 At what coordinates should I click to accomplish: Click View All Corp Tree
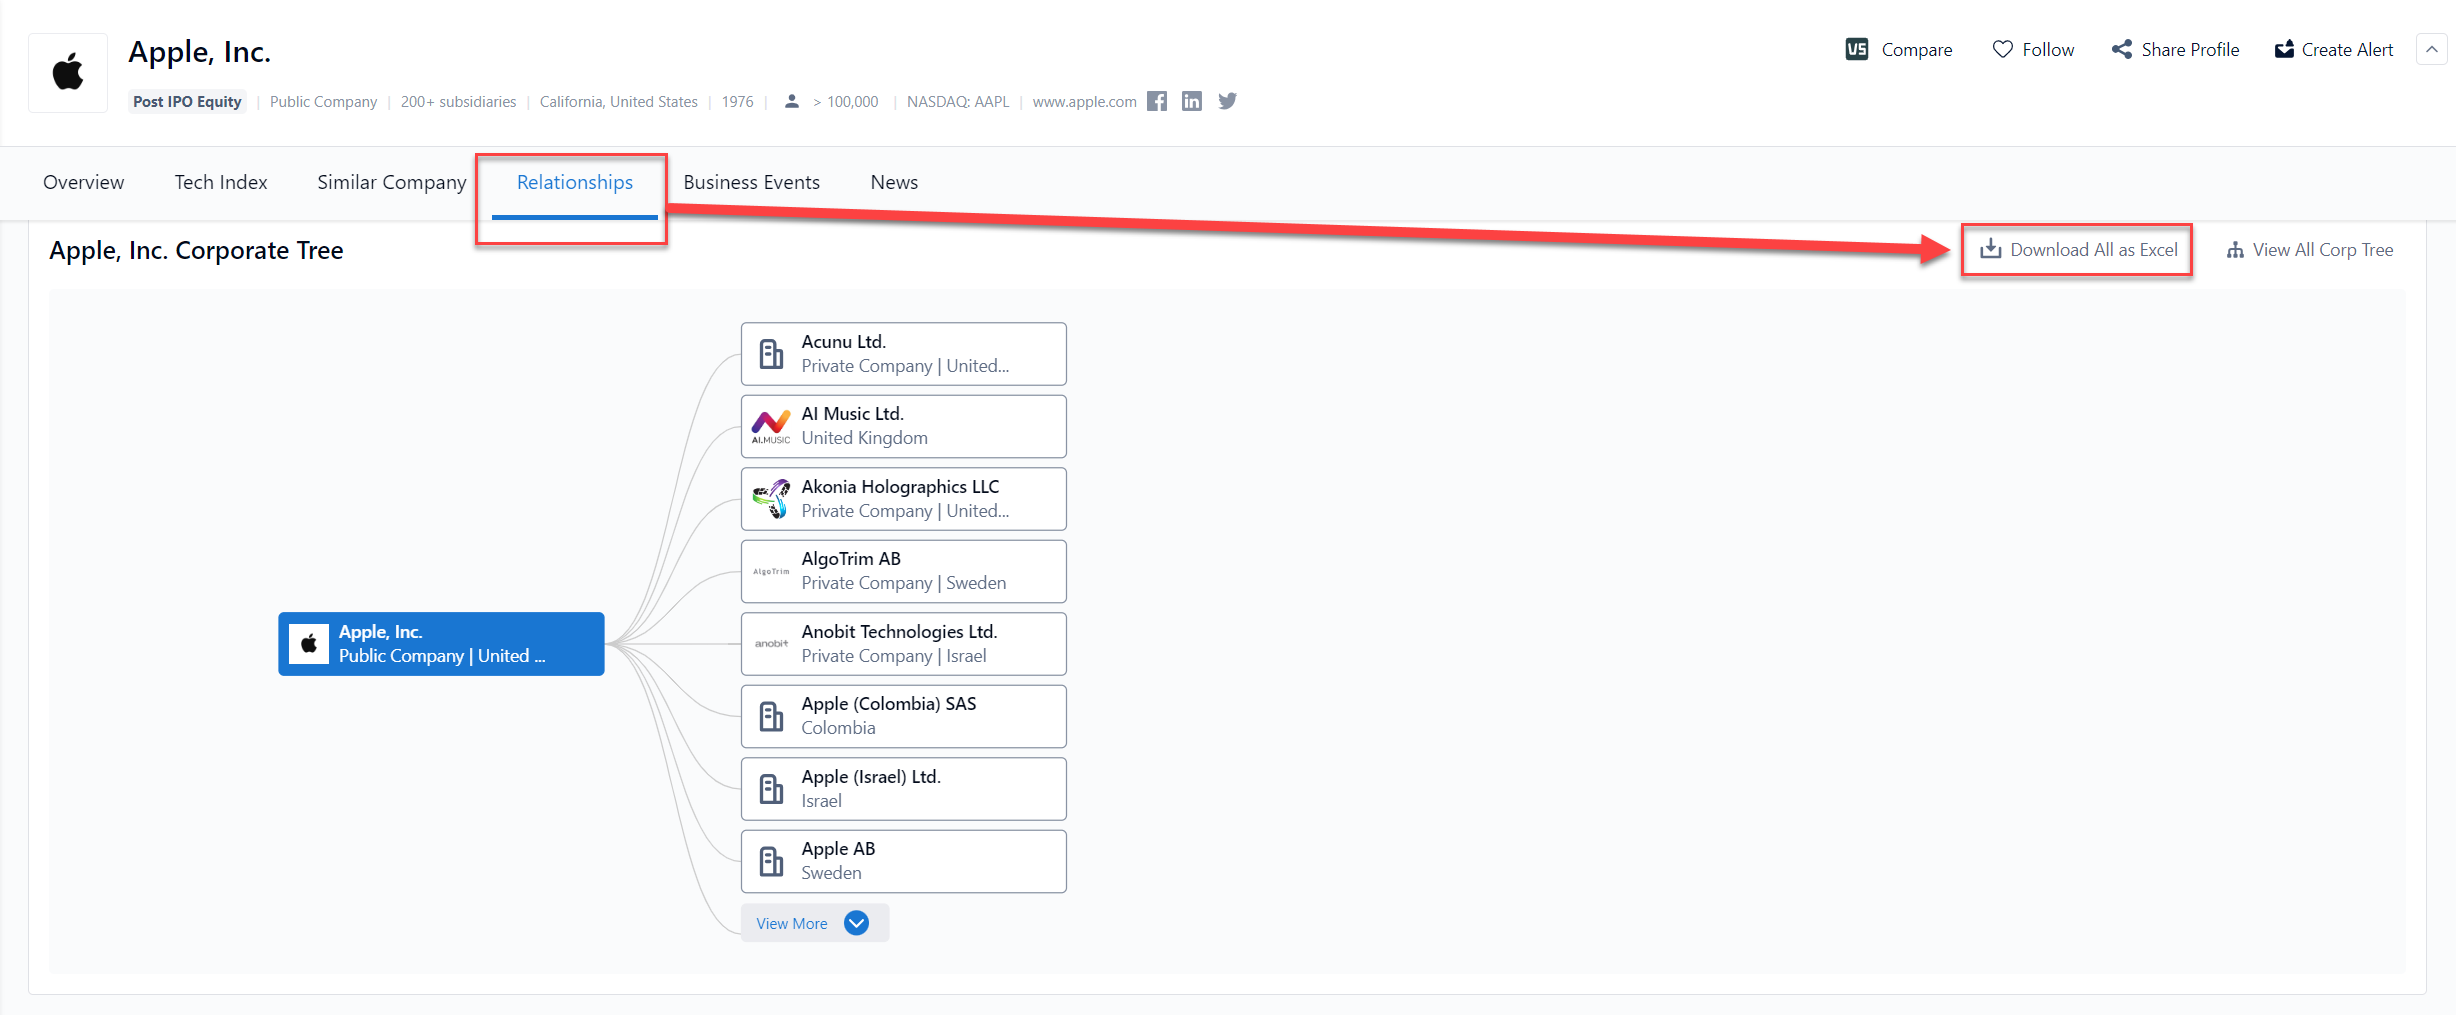[2310, 250]
